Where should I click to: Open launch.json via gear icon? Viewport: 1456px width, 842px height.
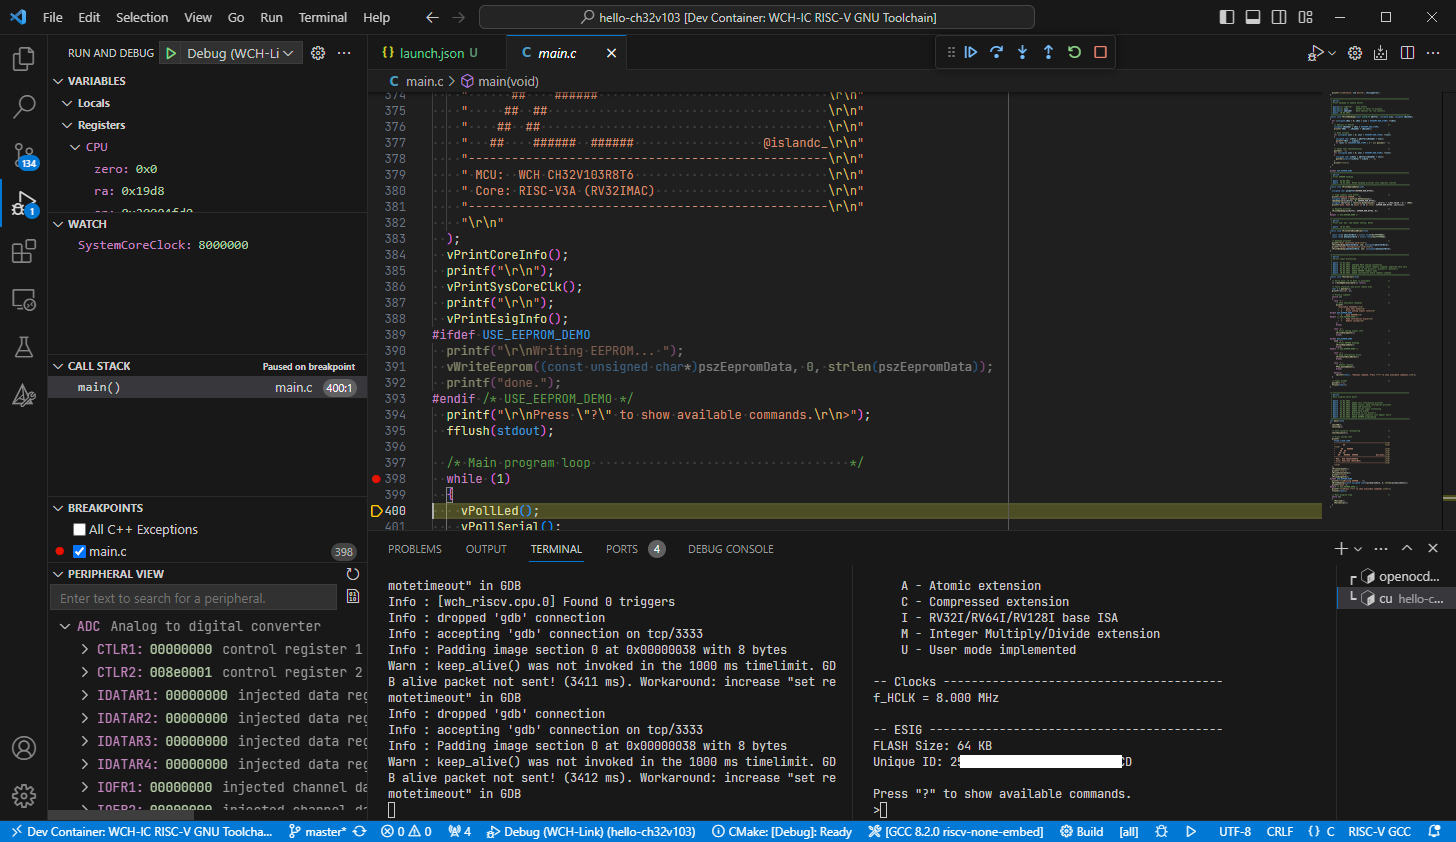[x=318, y=53]
